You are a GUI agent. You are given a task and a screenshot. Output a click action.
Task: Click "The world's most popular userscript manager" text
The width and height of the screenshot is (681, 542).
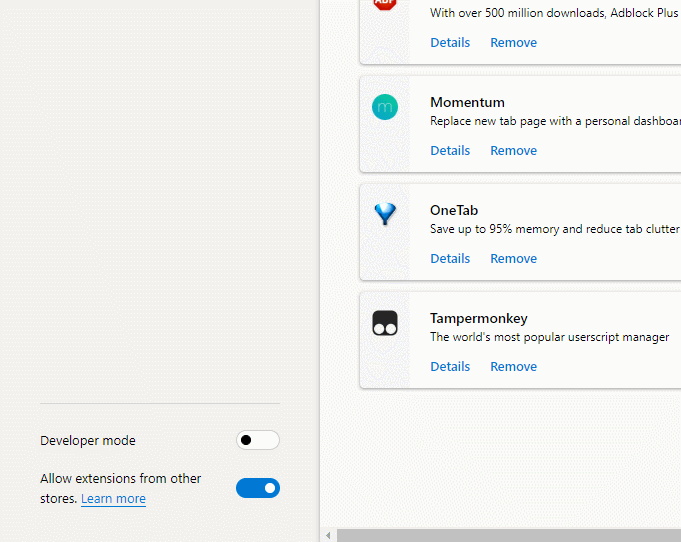(549, 337)
